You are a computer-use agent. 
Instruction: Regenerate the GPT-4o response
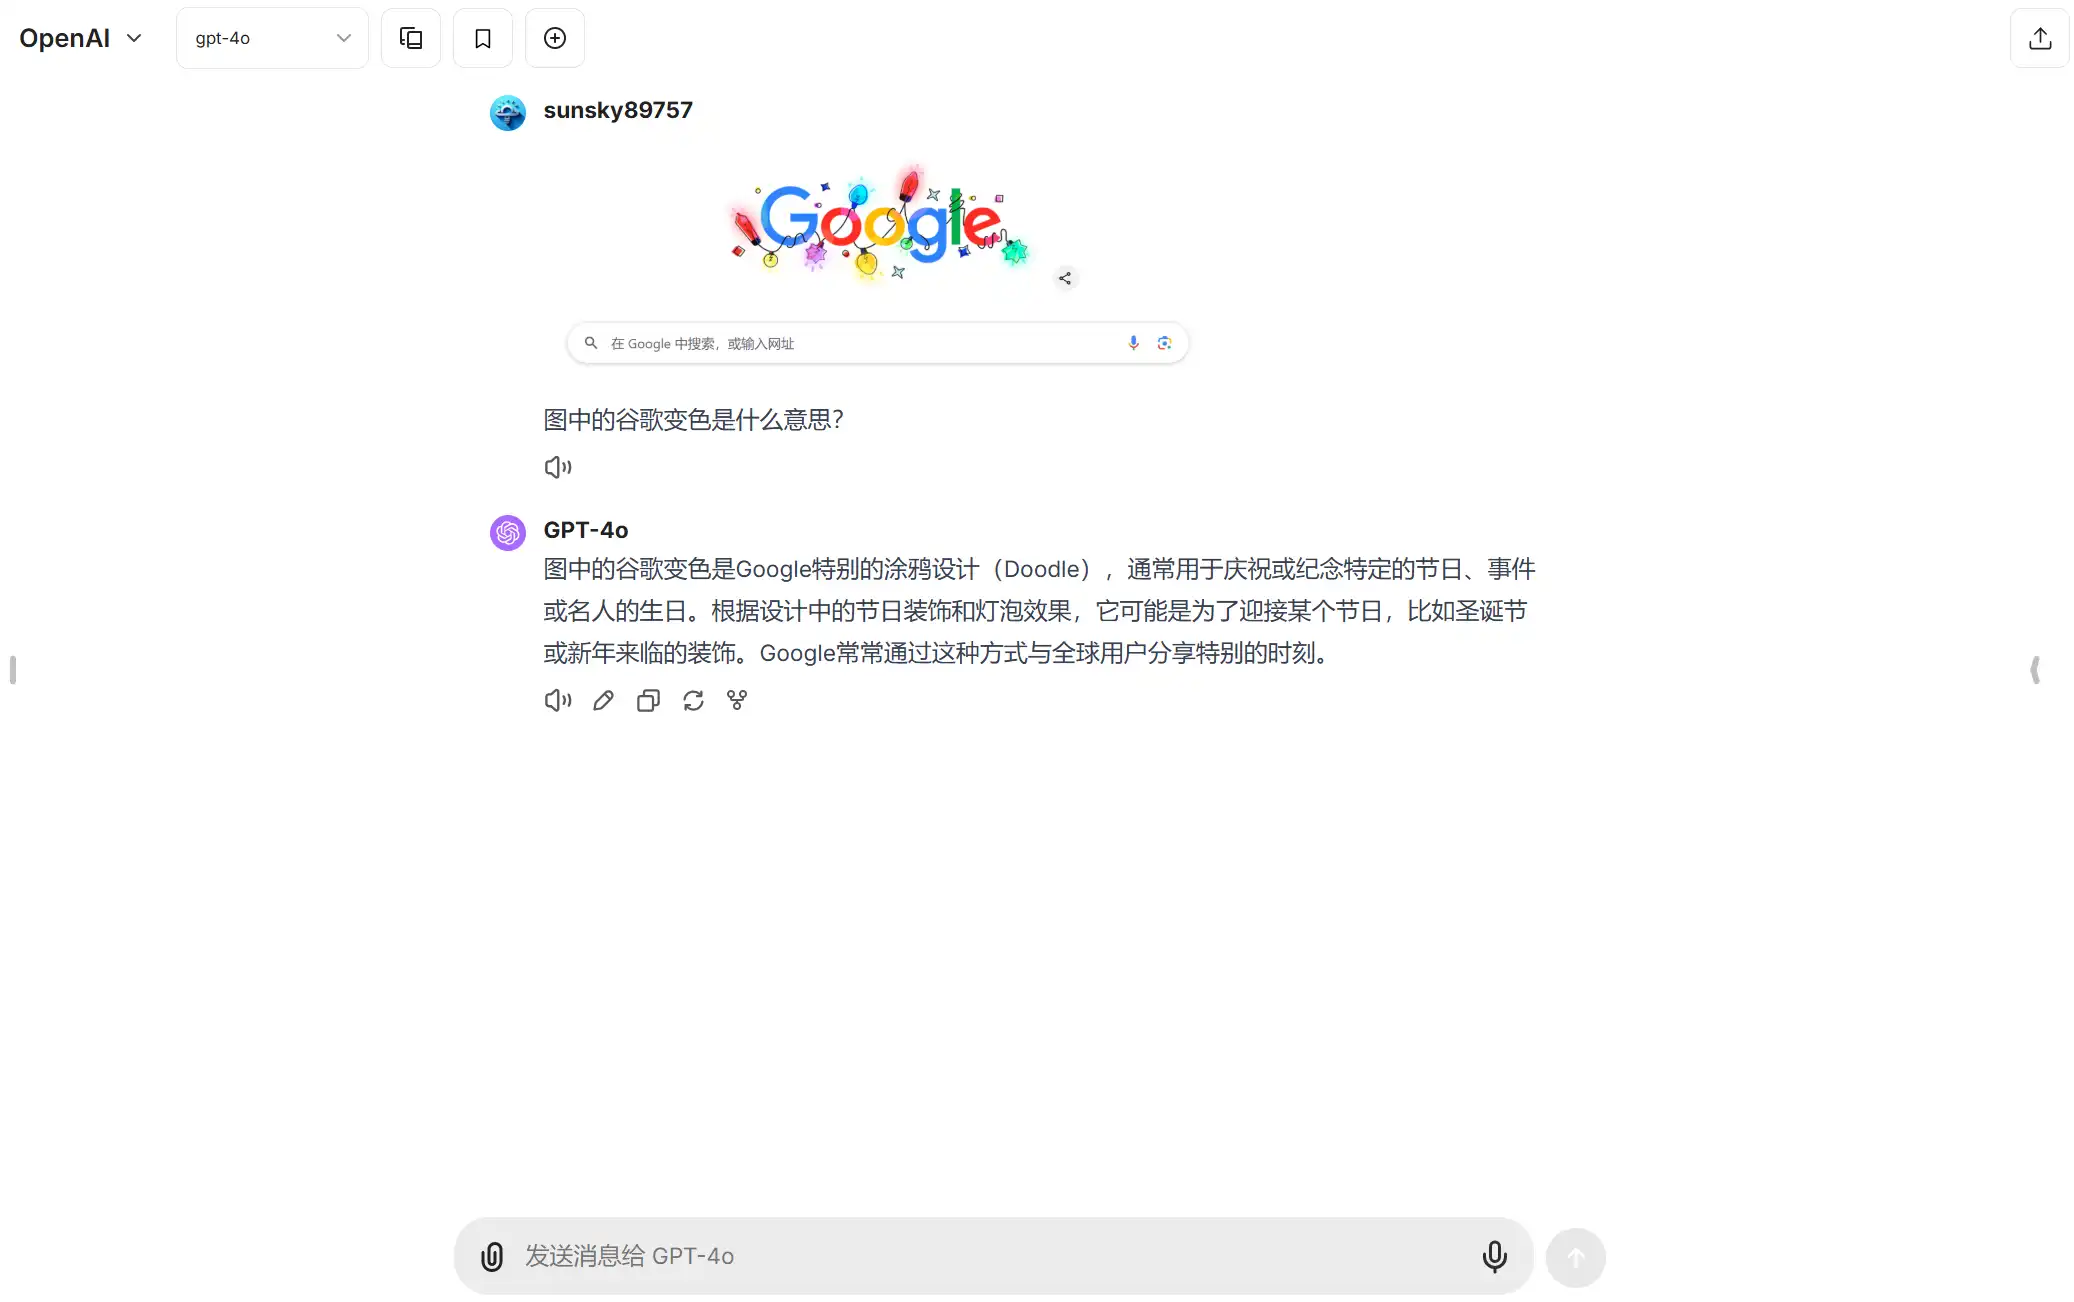693,700
